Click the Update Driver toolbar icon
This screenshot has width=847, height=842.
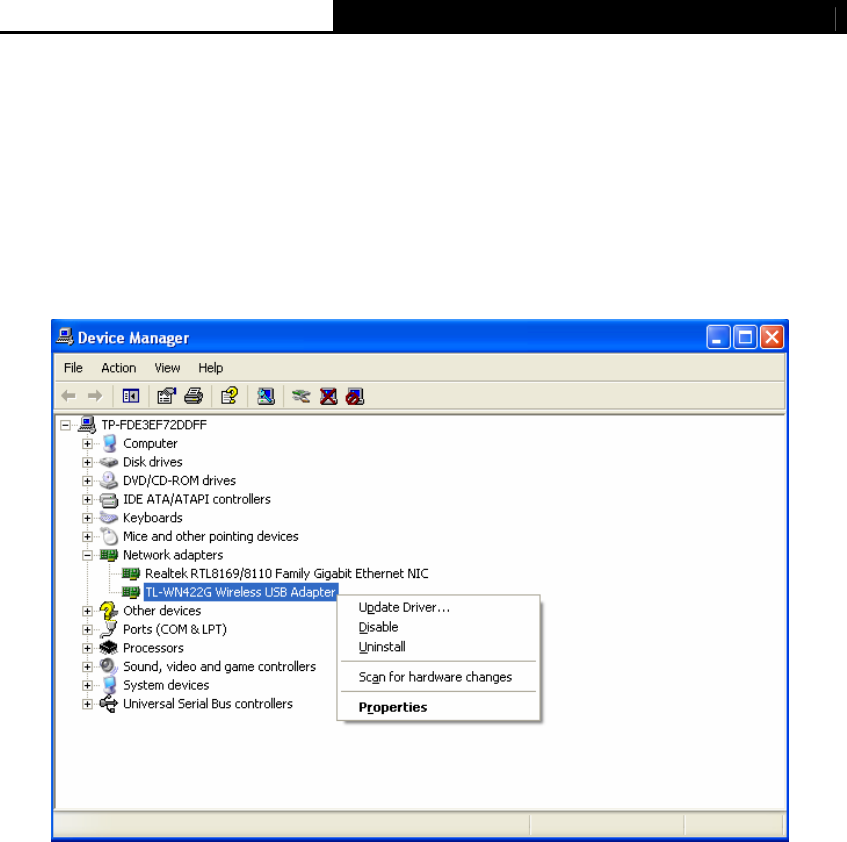coord(301,396)
